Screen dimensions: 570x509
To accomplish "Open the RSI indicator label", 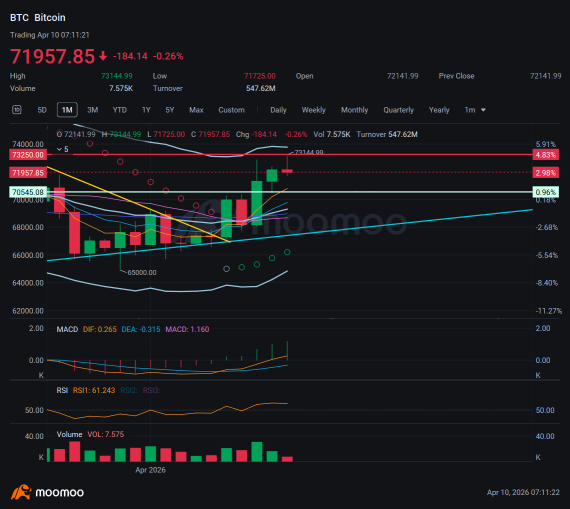I will point(62,390).
